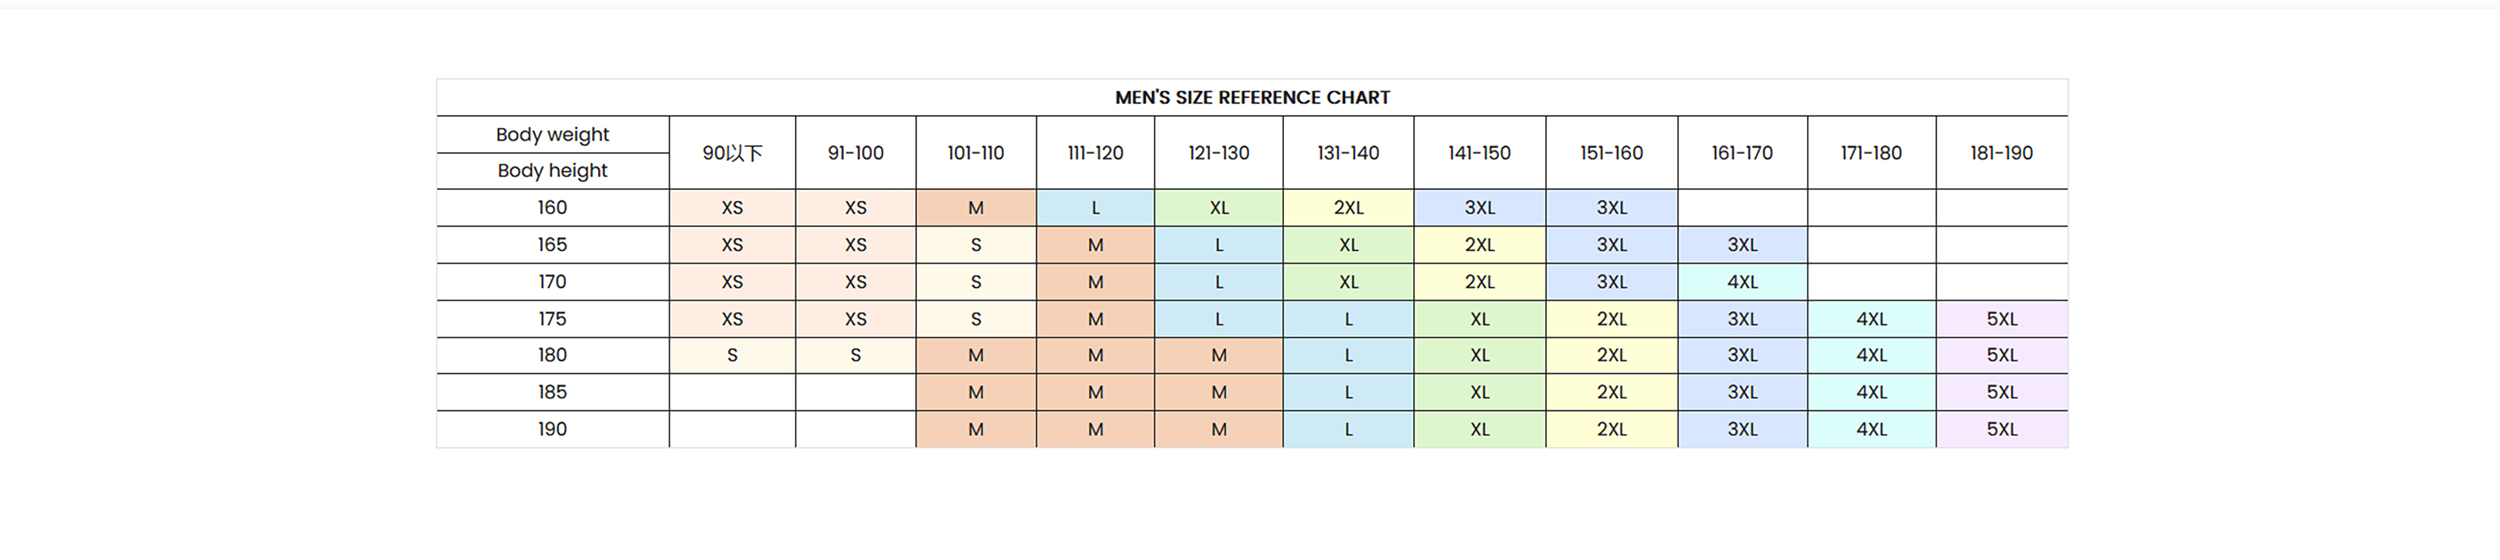The height and width of the screenshot is (560, 2500).
Task: Click the 175 height row label
Action: point(552,319)
